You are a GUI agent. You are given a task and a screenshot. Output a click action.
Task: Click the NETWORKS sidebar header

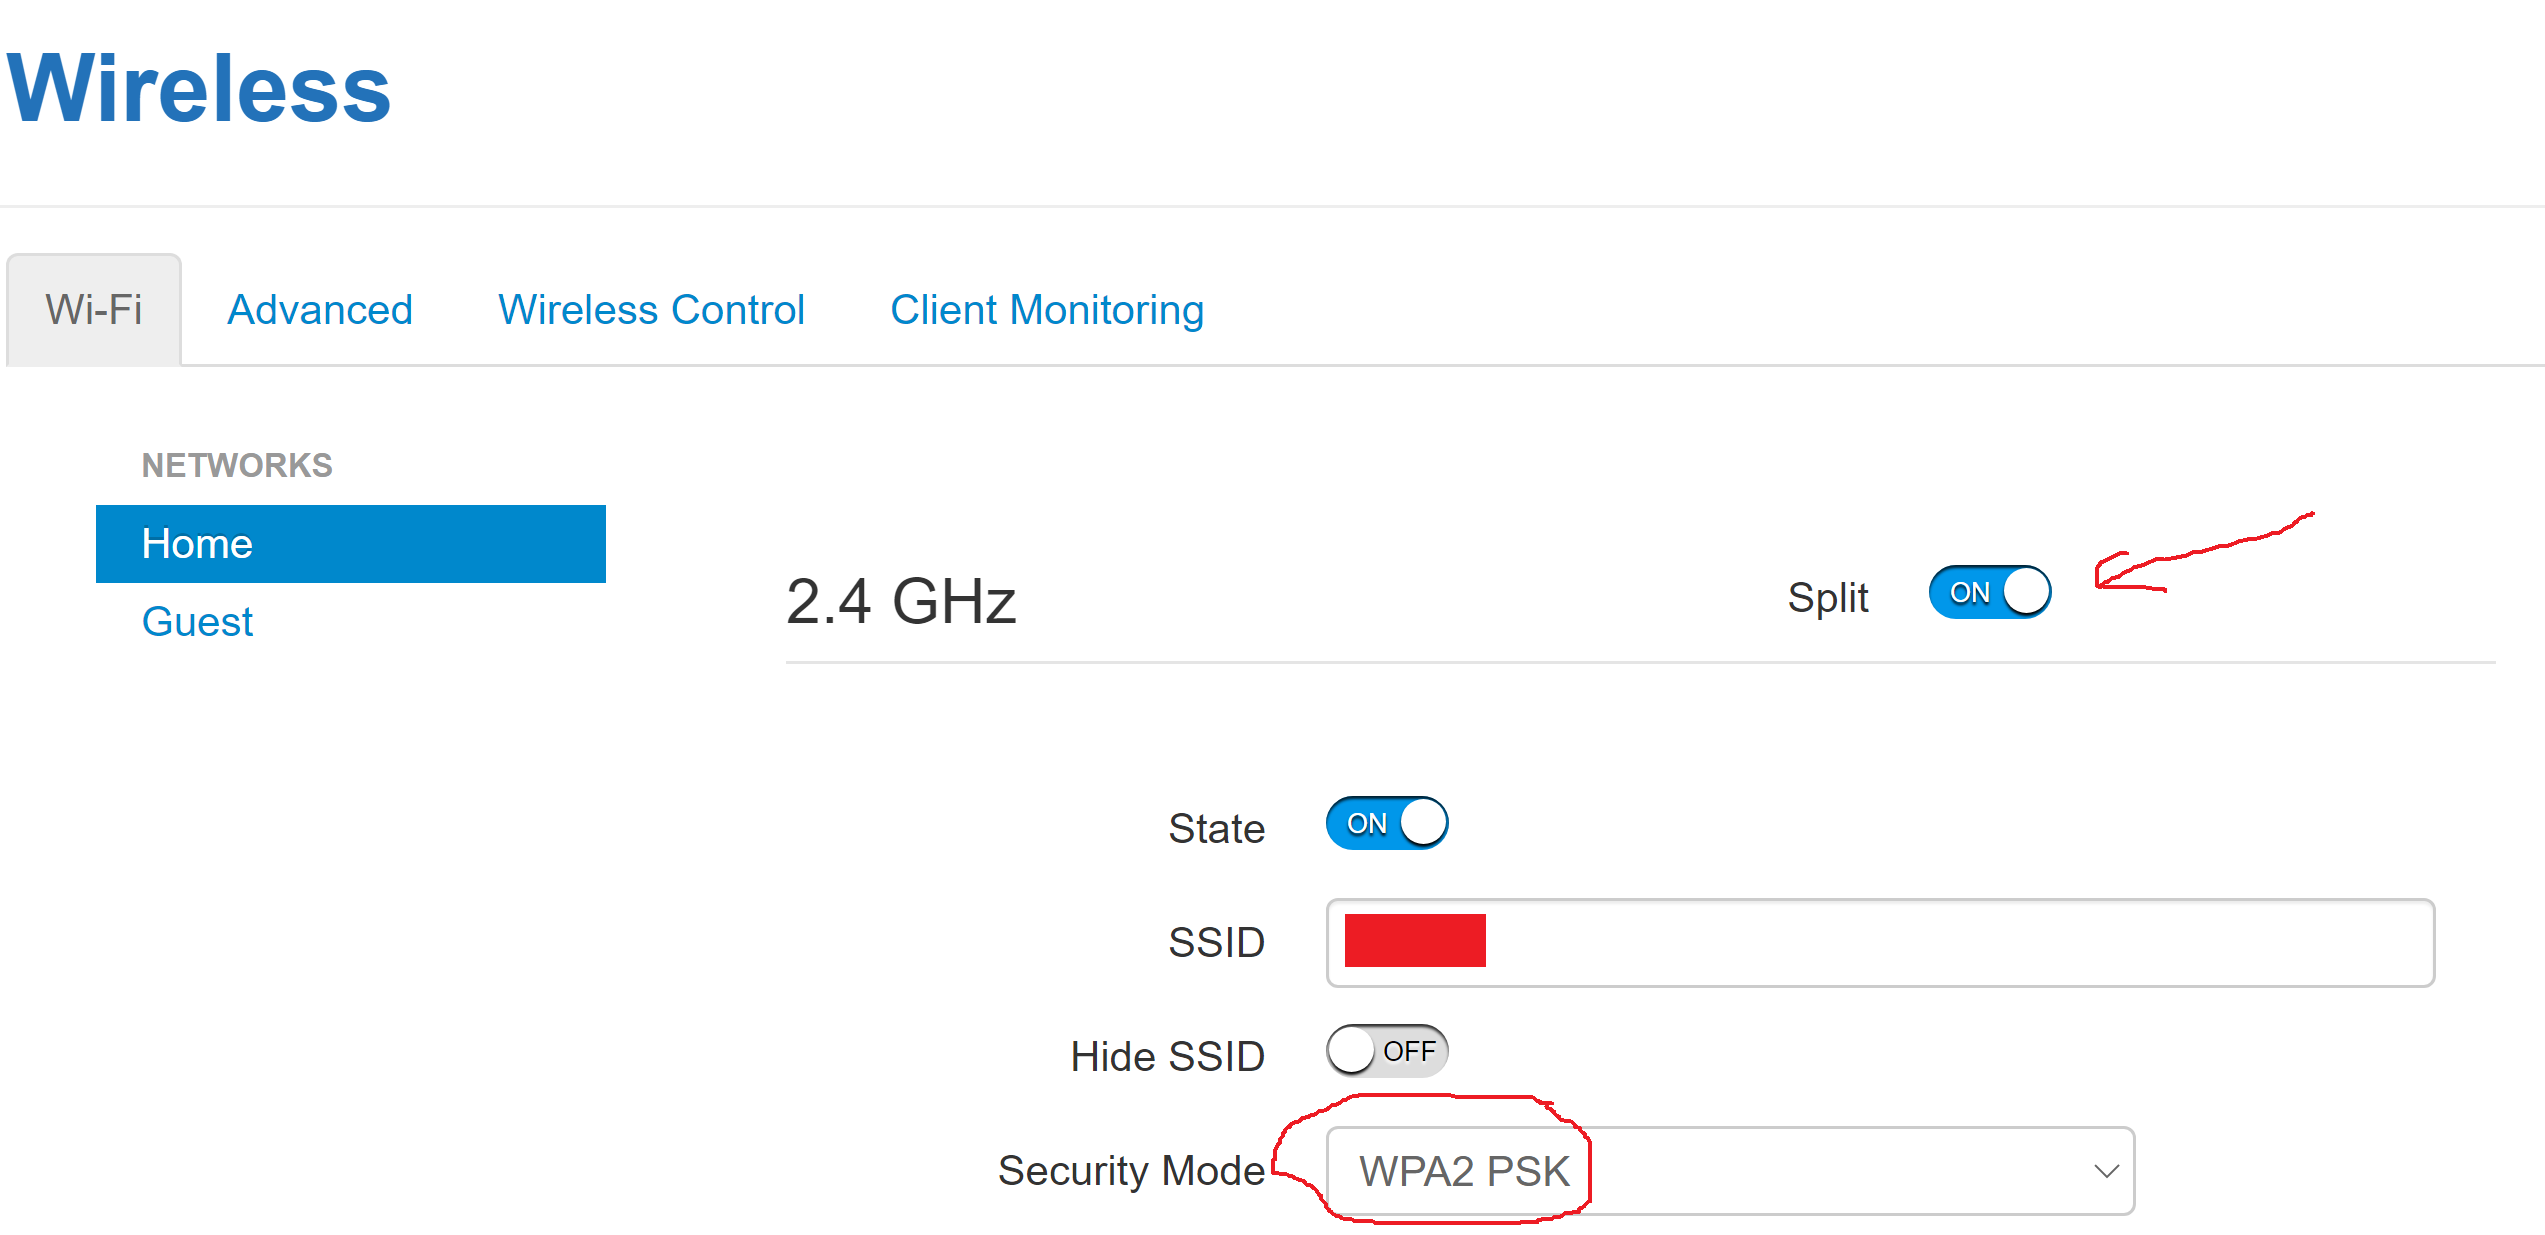click(x=237, y=465)
